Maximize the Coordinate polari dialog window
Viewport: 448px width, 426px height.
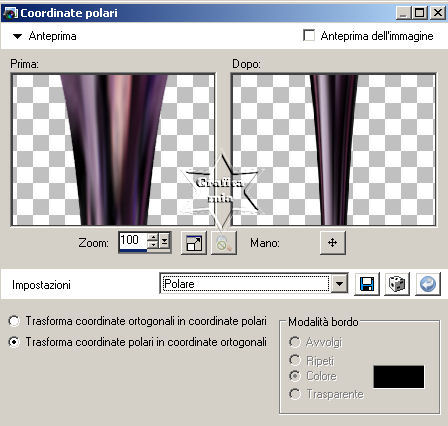coord(420,13)
